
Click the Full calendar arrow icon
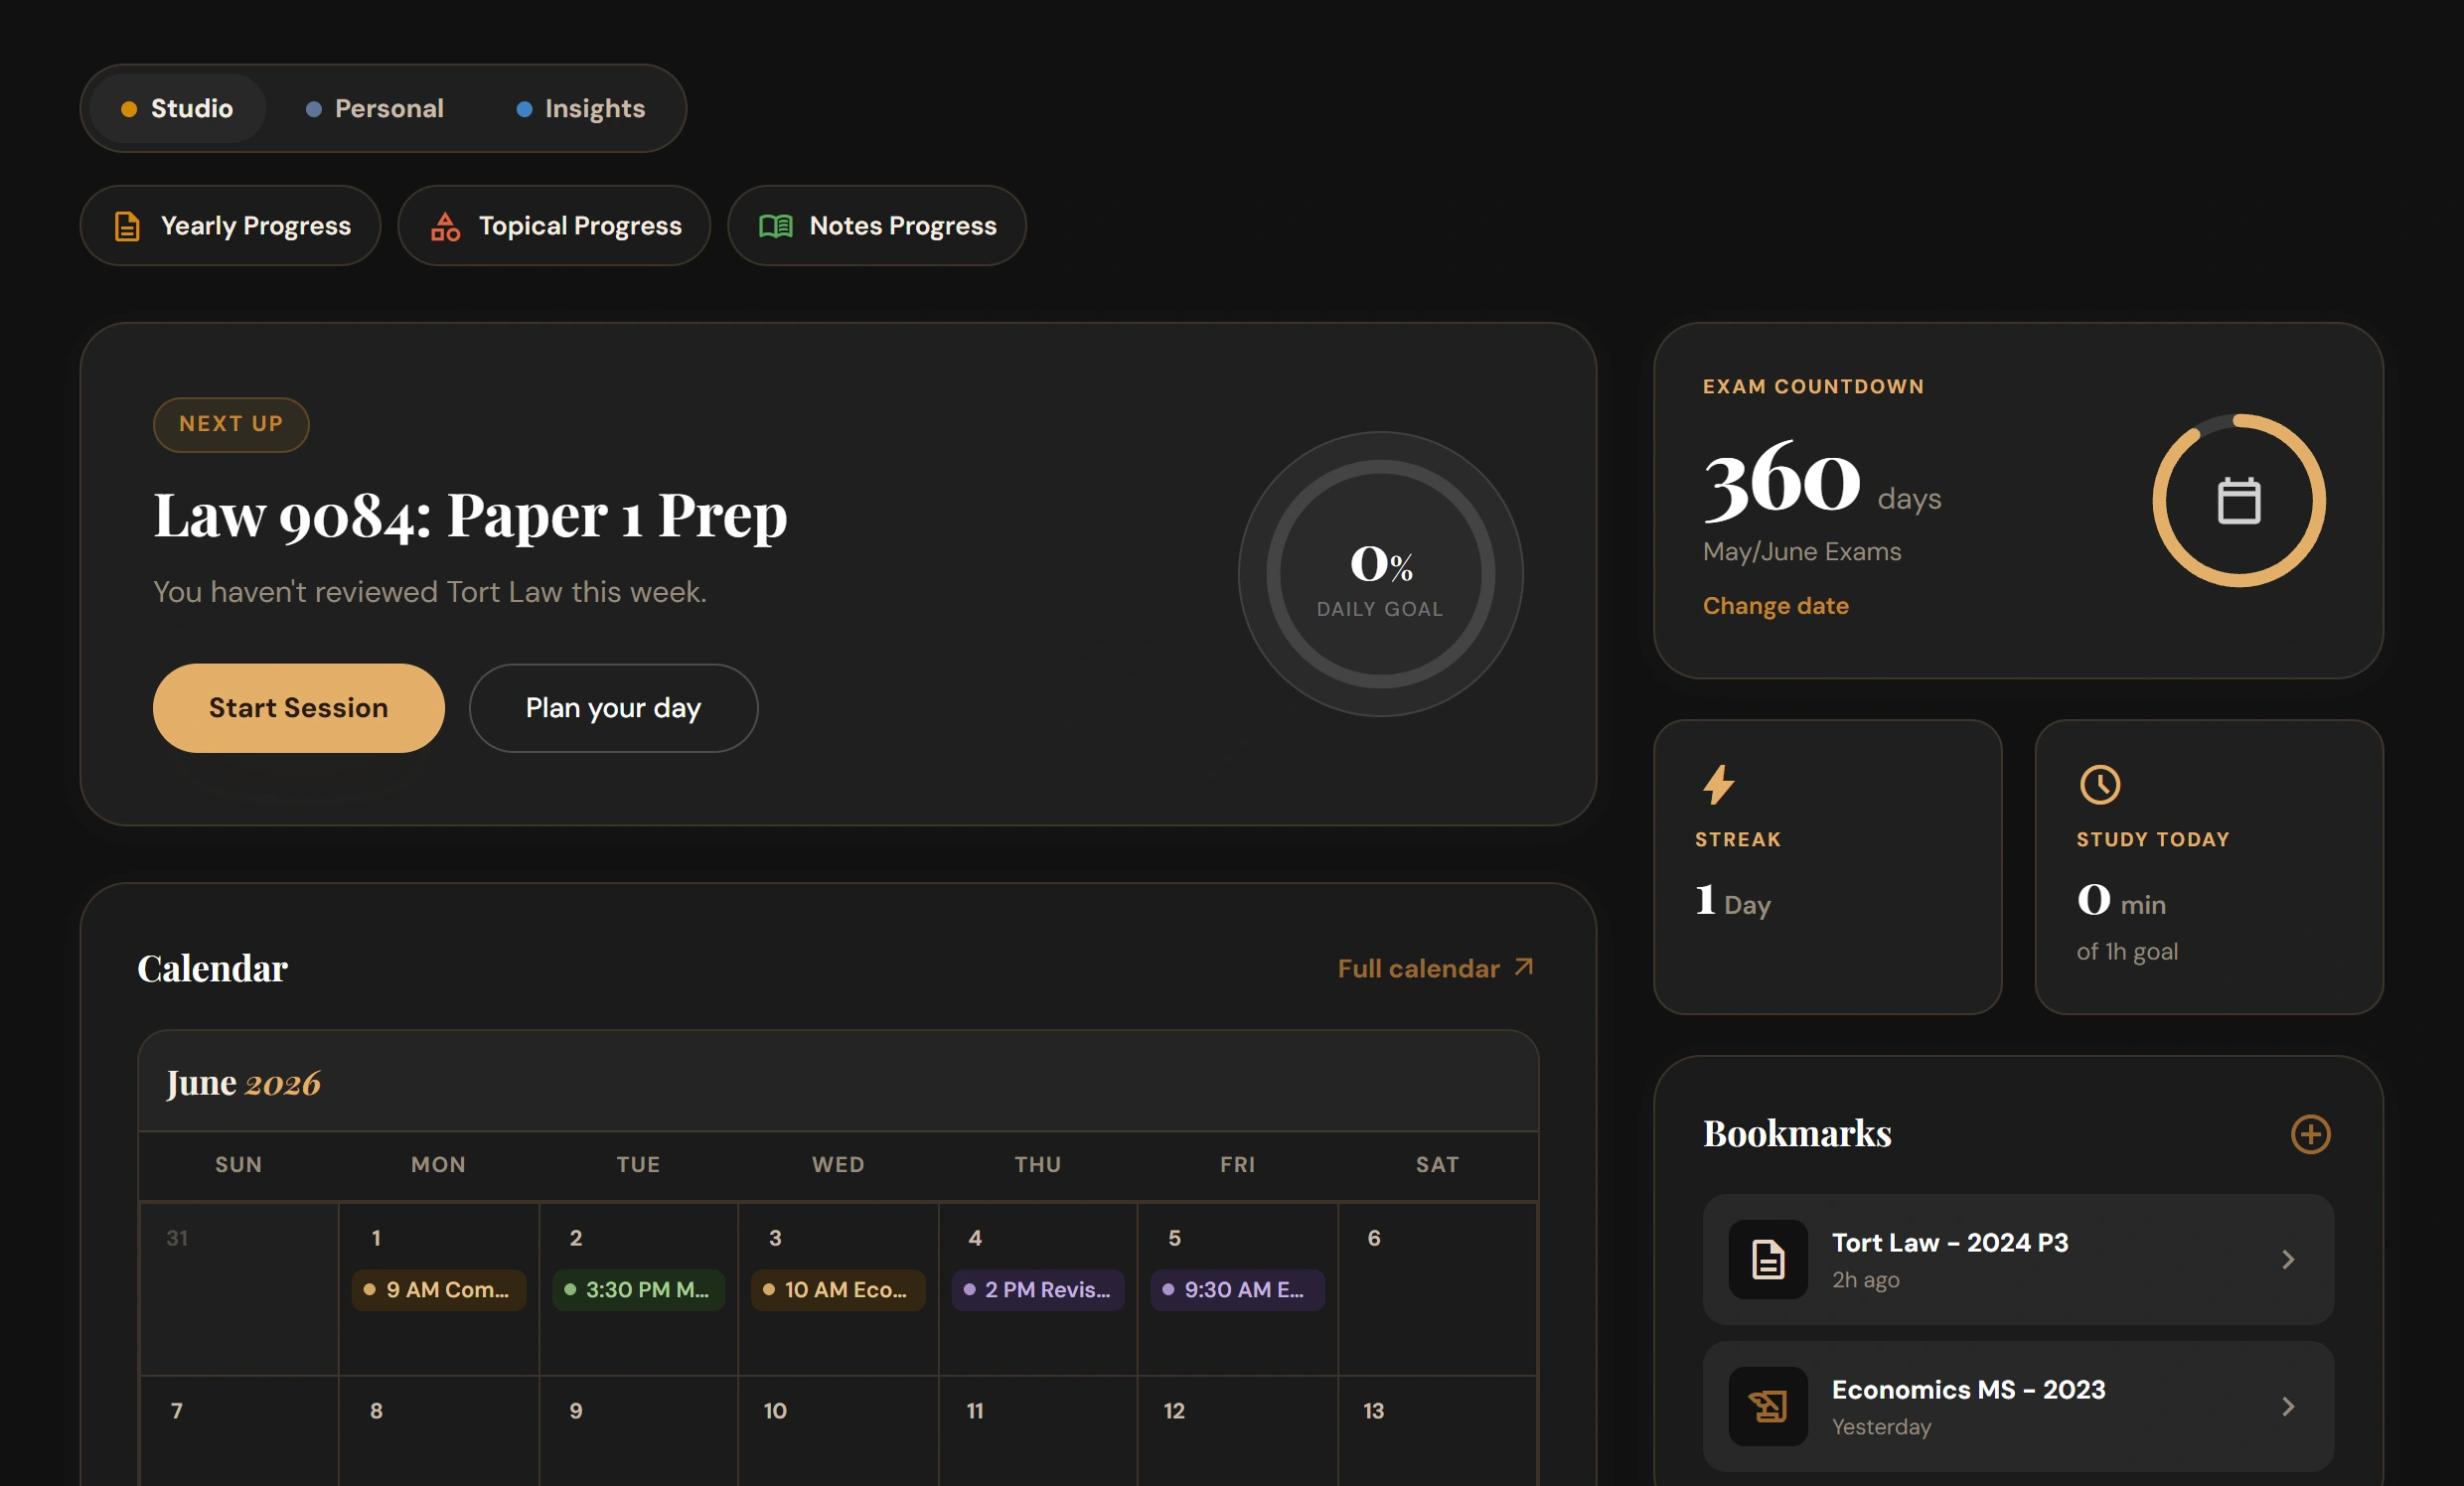coord(1523,967)
